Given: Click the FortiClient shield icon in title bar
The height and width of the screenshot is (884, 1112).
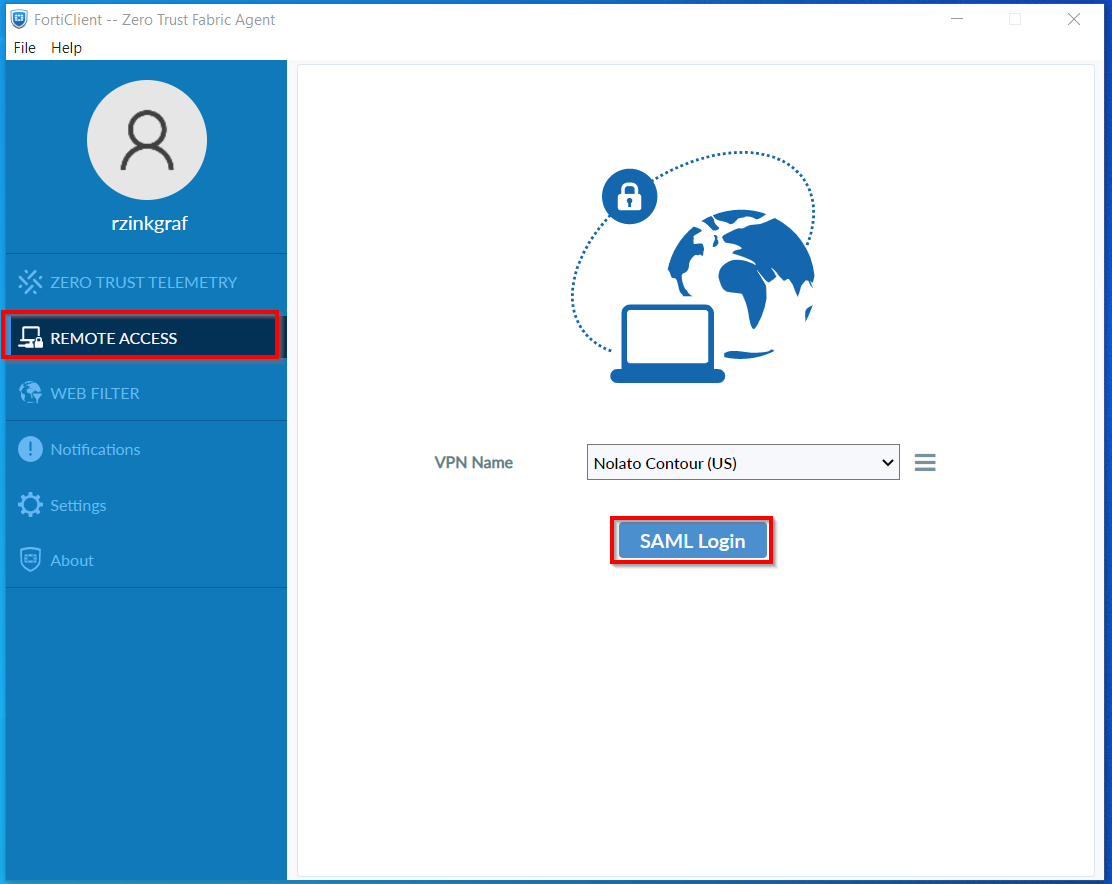Looking at the screenshot, I should [x=19, y=19].
